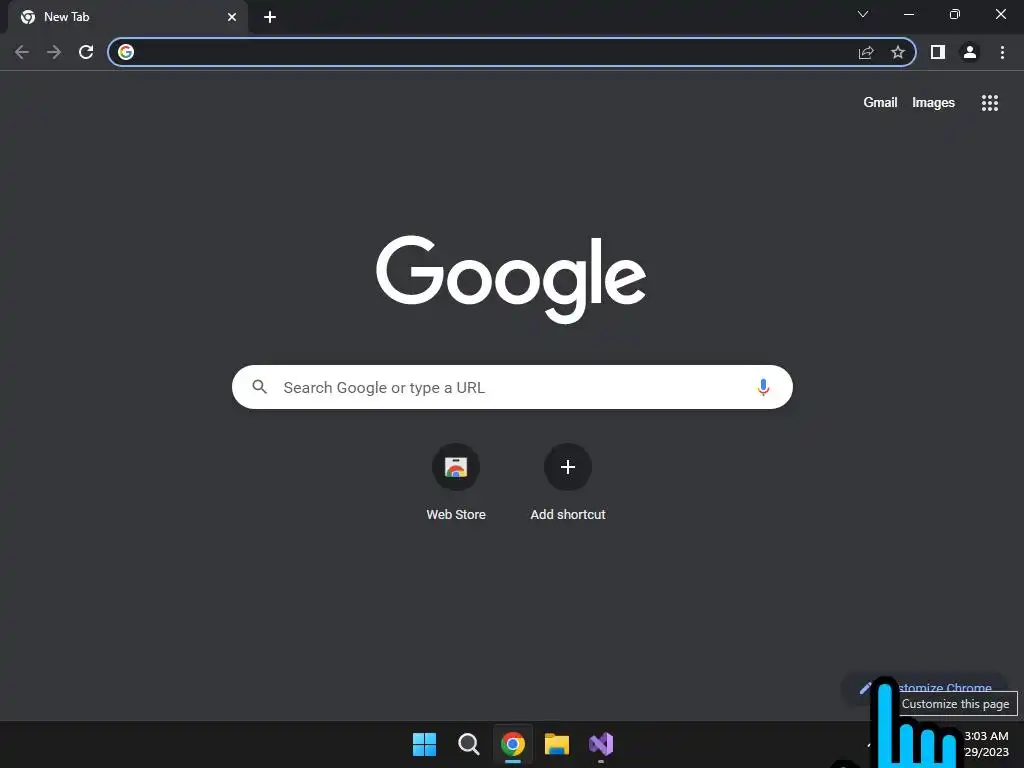The height and width of the screenshot is (768, 1024).
Task: Expand the tab search dropdown arrow
Action: tap(863, 14)
